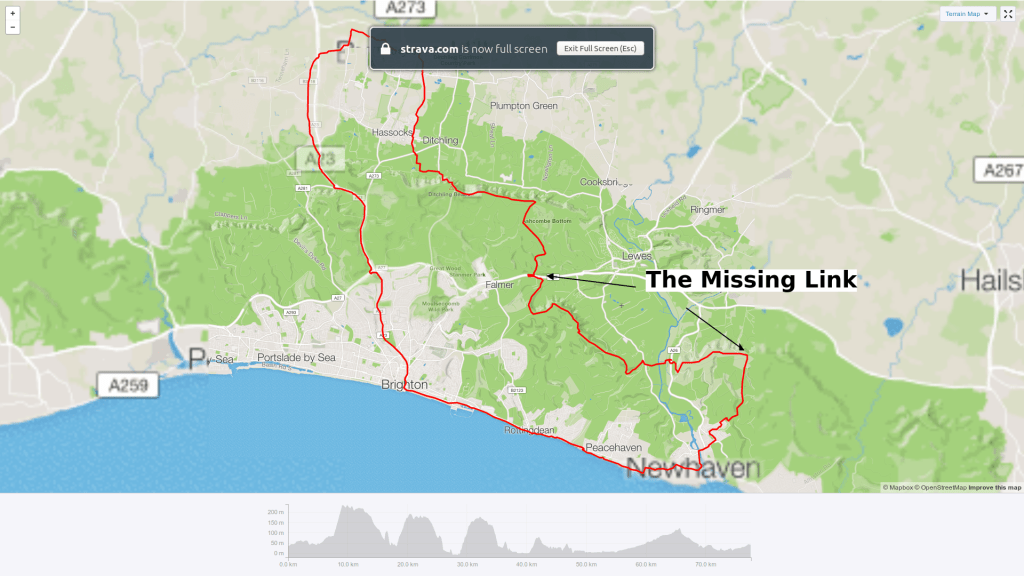Zoom out with the minus button
Viewport: 1024px width, 576px height.
12,27
